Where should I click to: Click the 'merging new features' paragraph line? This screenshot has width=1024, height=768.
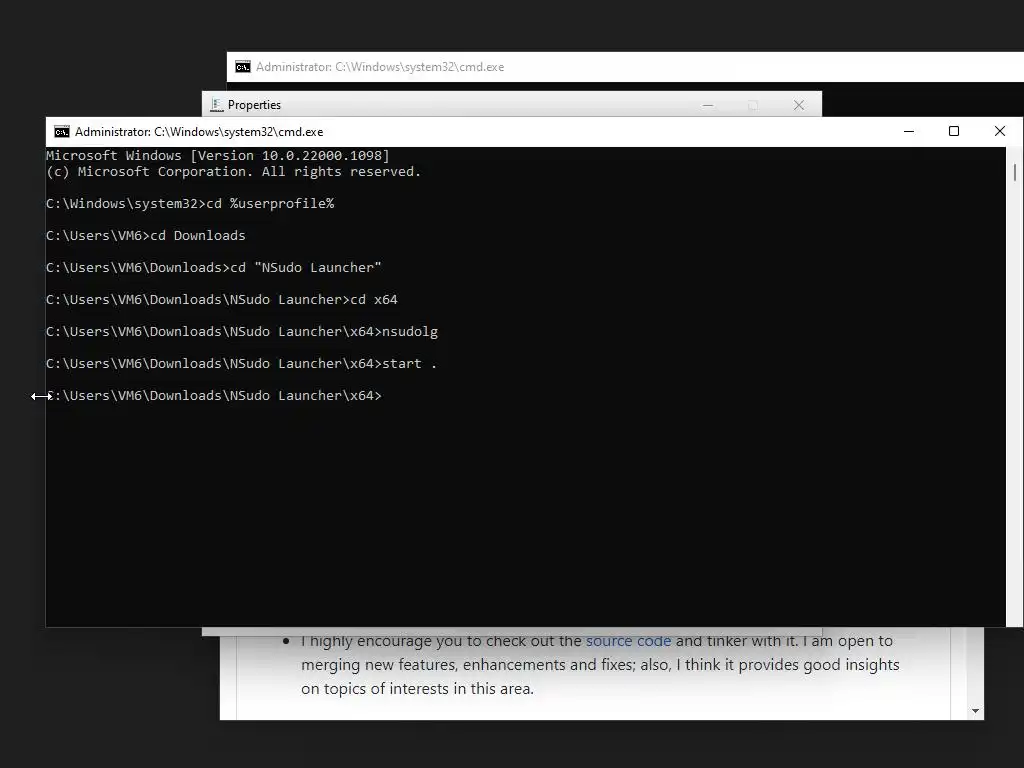tap(600, 665)
